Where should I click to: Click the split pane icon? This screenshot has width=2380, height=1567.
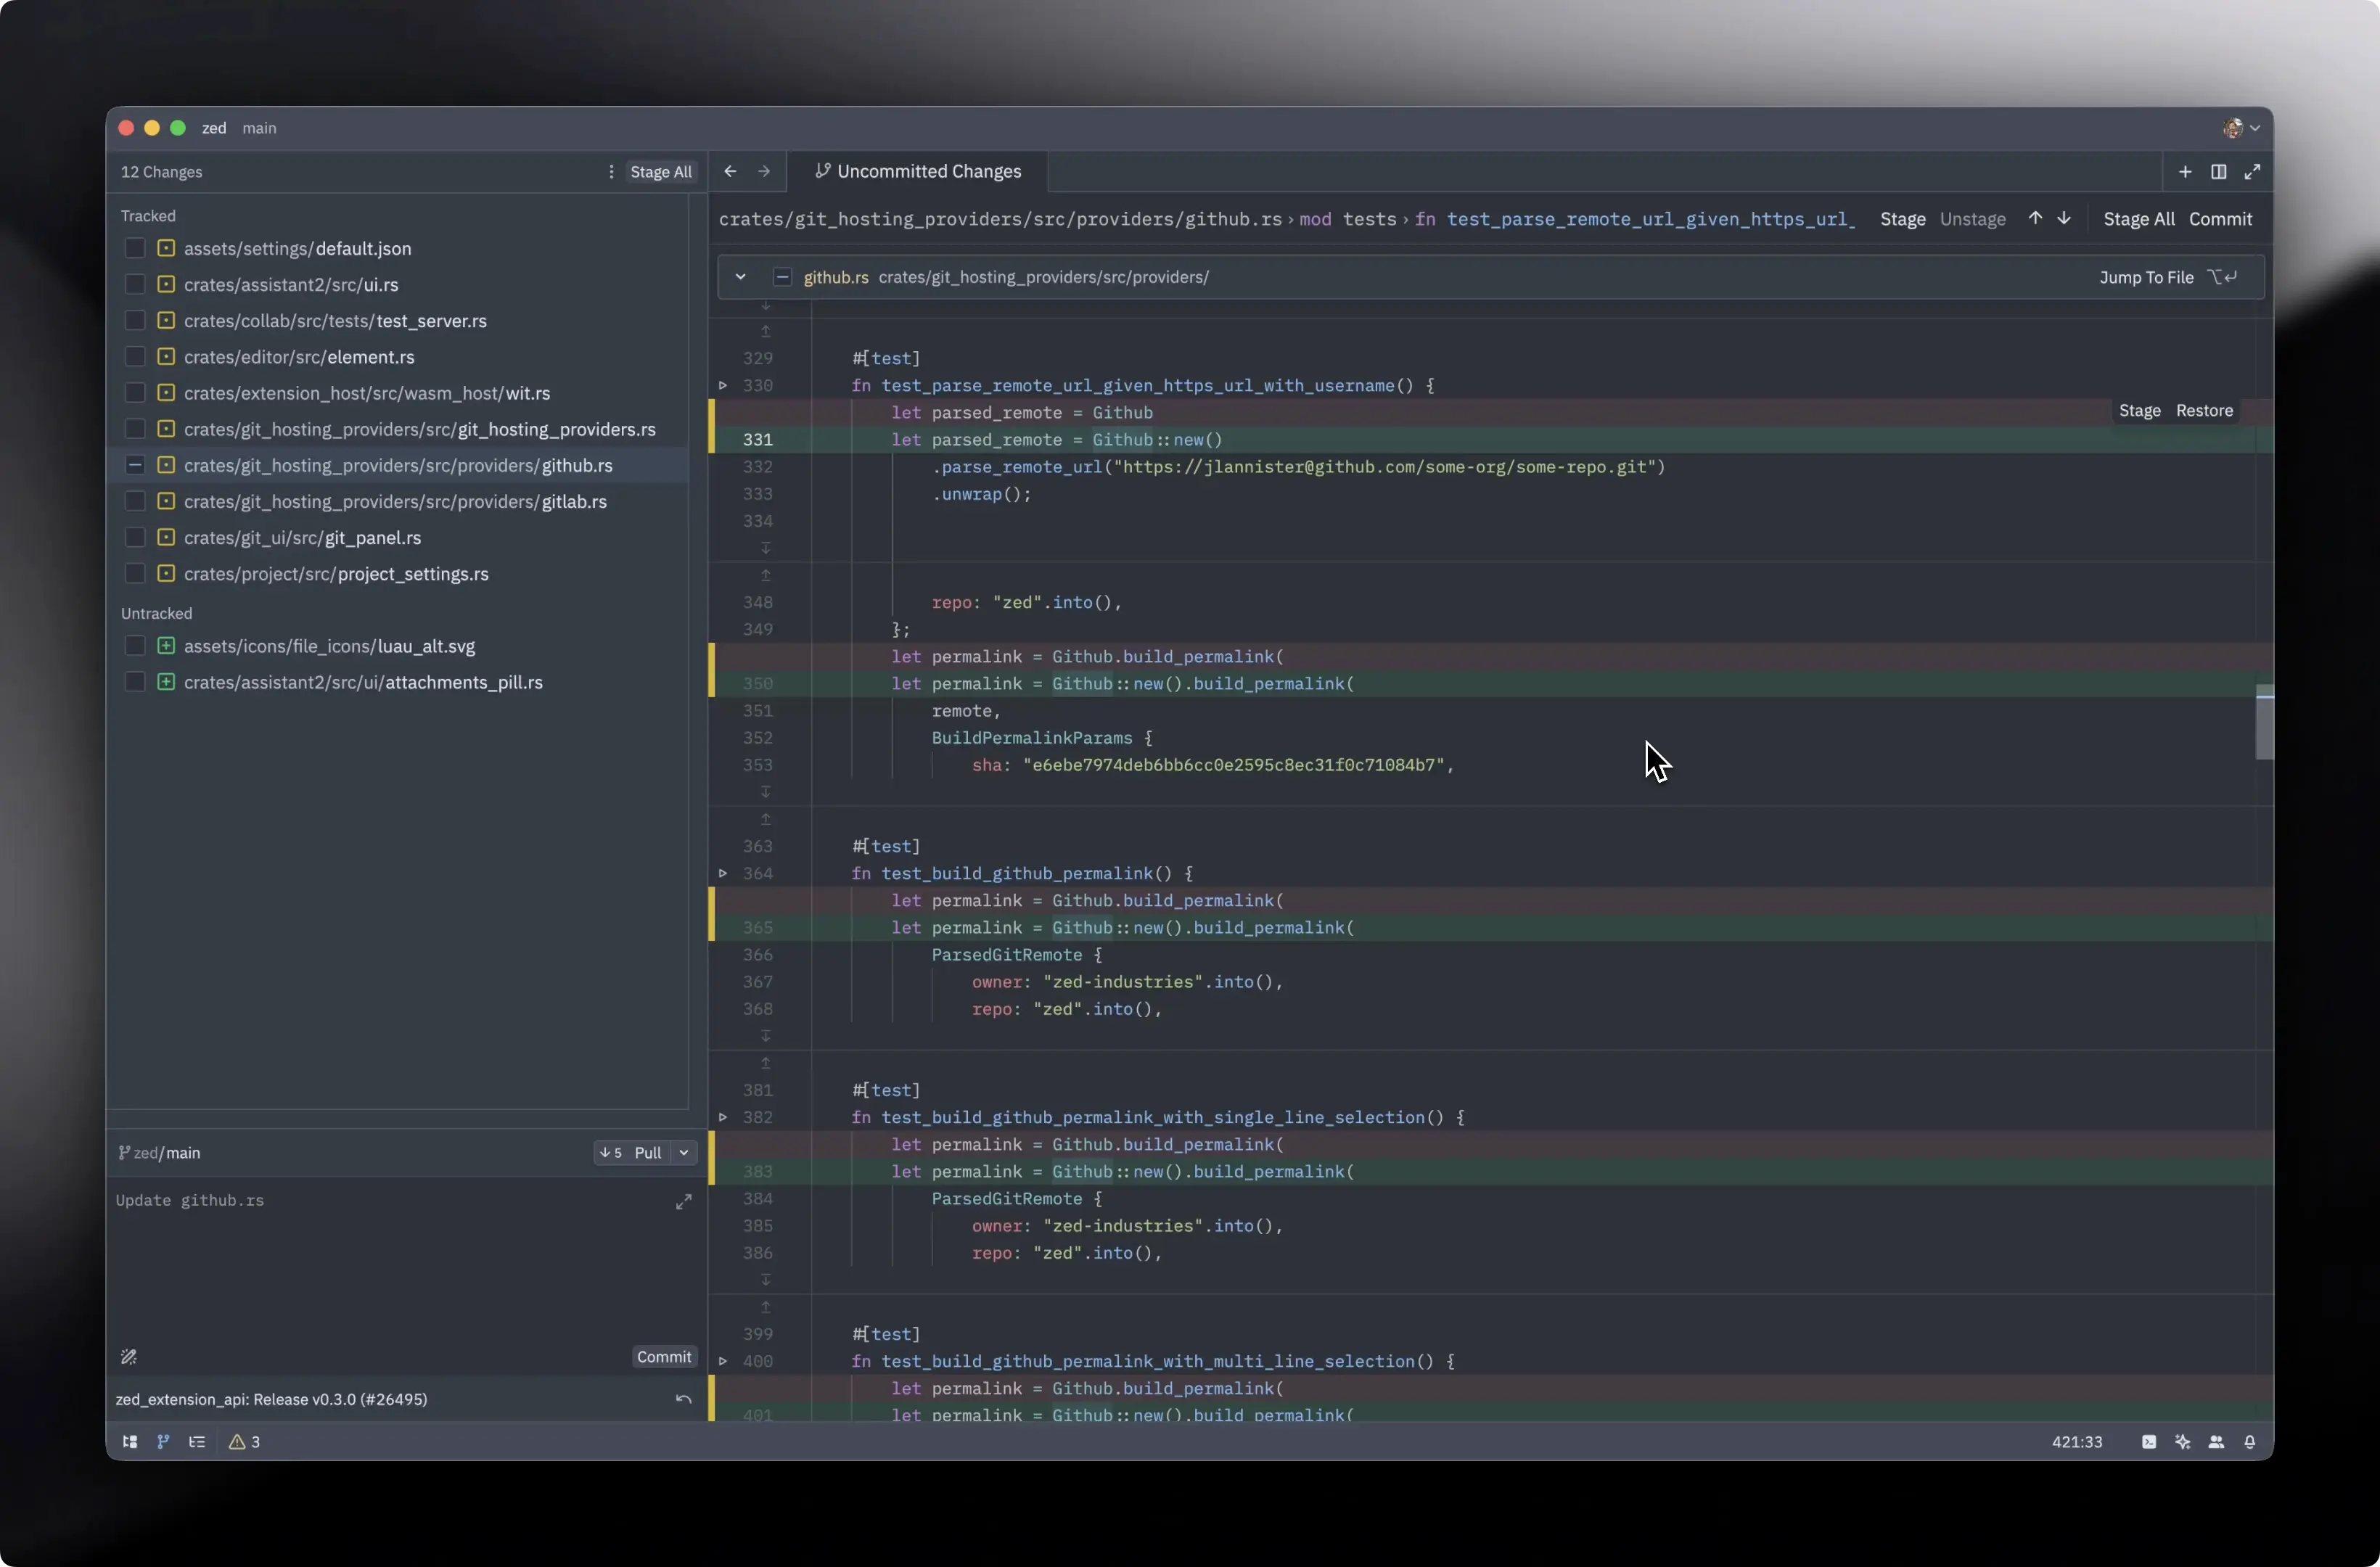click(2218, 172)
